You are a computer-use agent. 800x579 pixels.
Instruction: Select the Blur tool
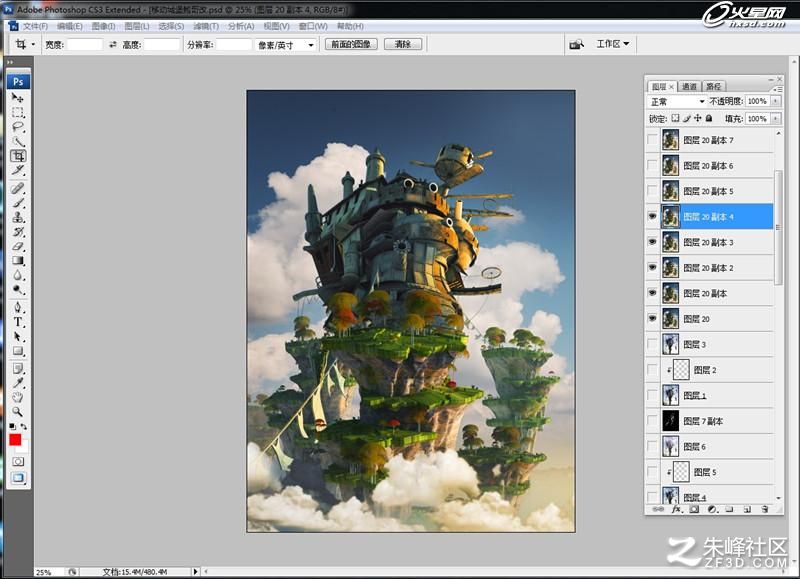tap(18, 275)
